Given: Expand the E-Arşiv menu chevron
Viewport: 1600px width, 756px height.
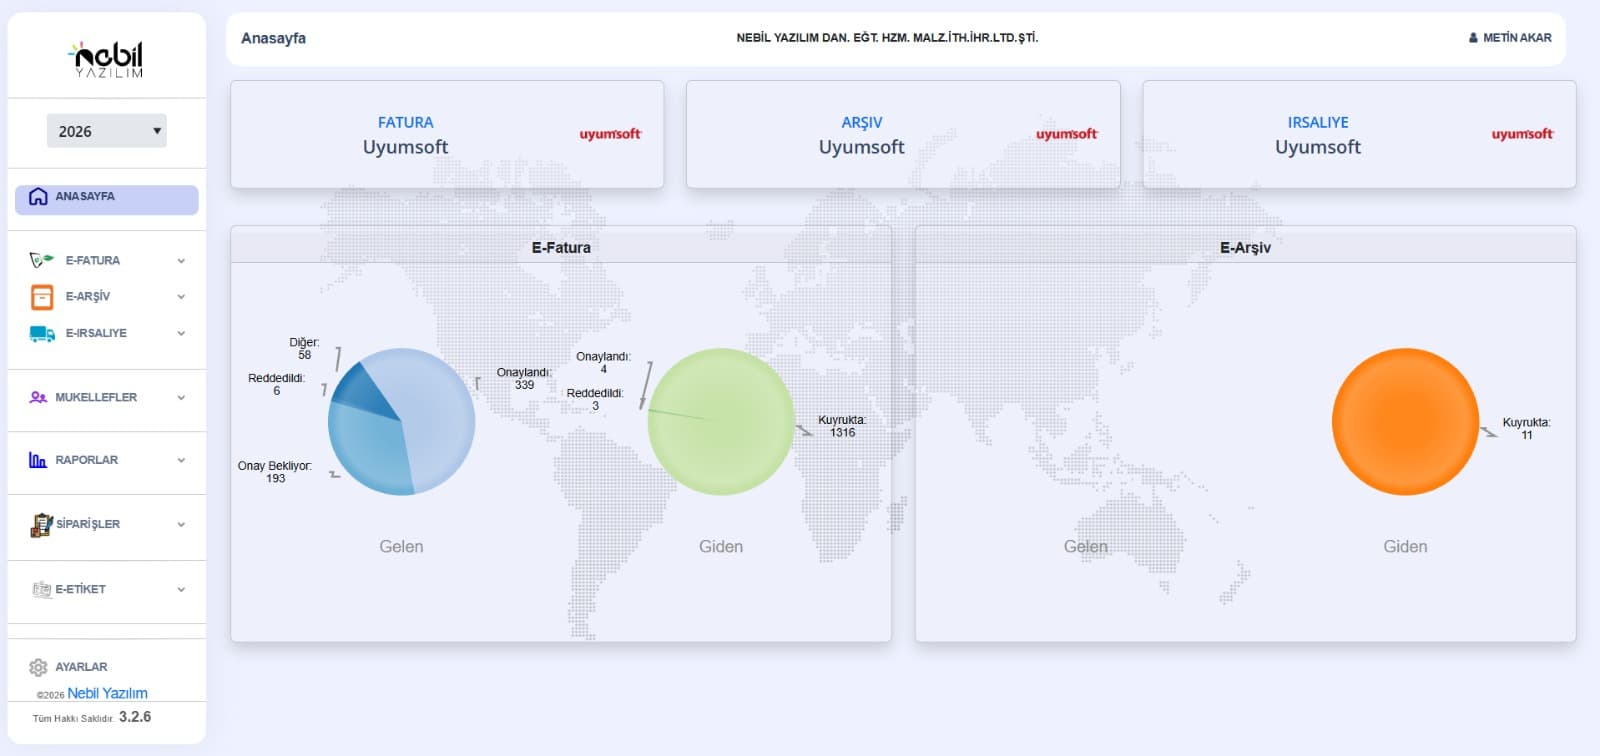Looking at the screenshot, I should click(181, 297).
